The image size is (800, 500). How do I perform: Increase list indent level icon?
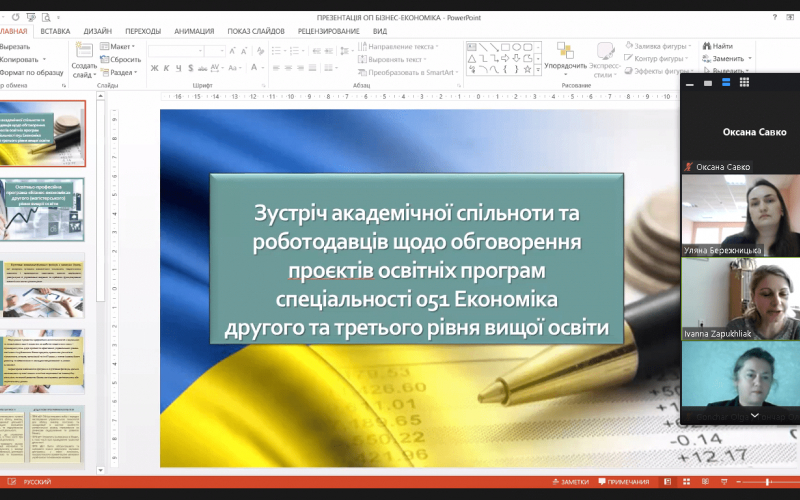[329, 51]
